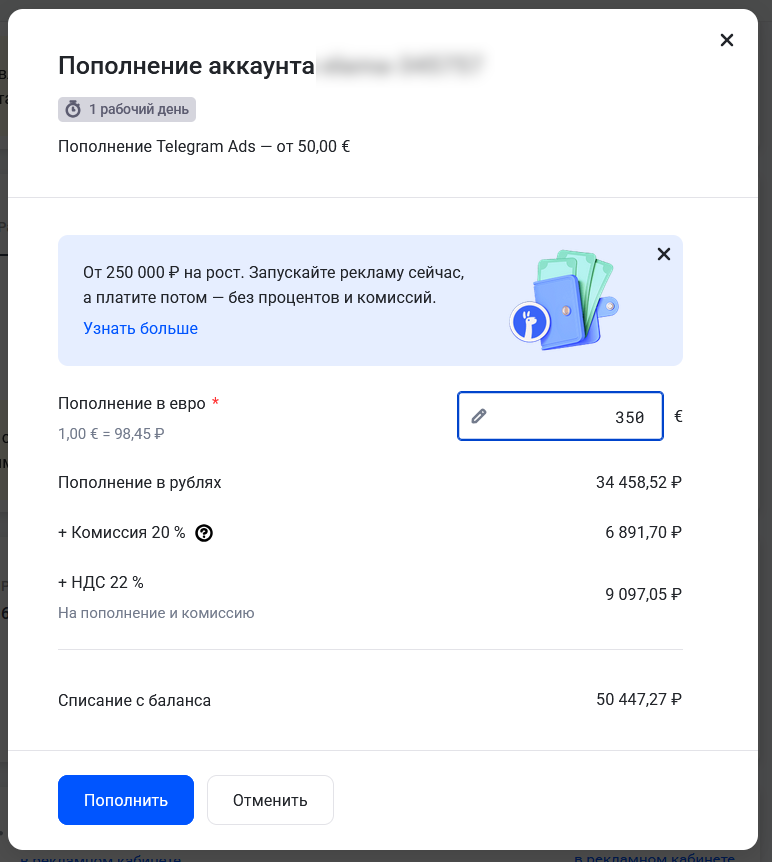772x862 pixels.
Task: Click the clock icon in the processing badge
Action: 70,110
